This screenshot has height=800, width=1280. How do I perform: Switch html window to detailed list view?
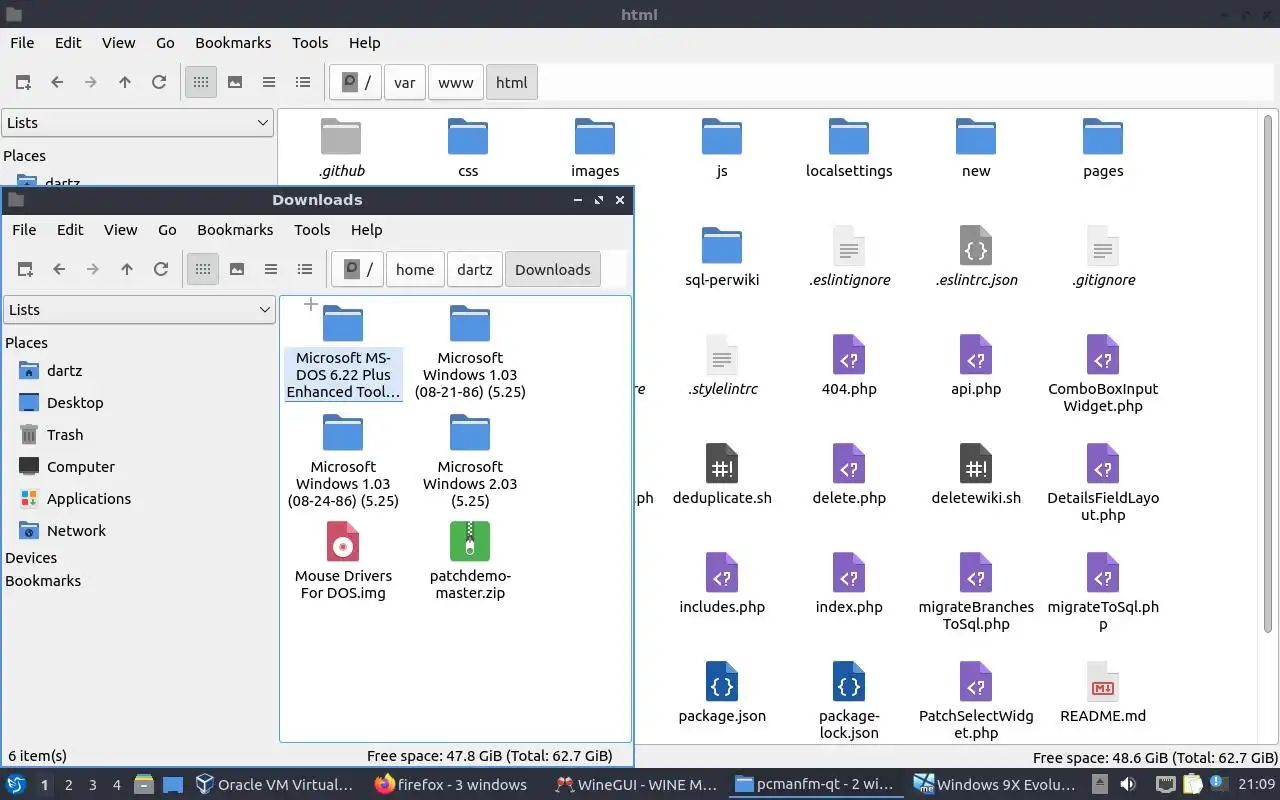click(x=303, y=82)
